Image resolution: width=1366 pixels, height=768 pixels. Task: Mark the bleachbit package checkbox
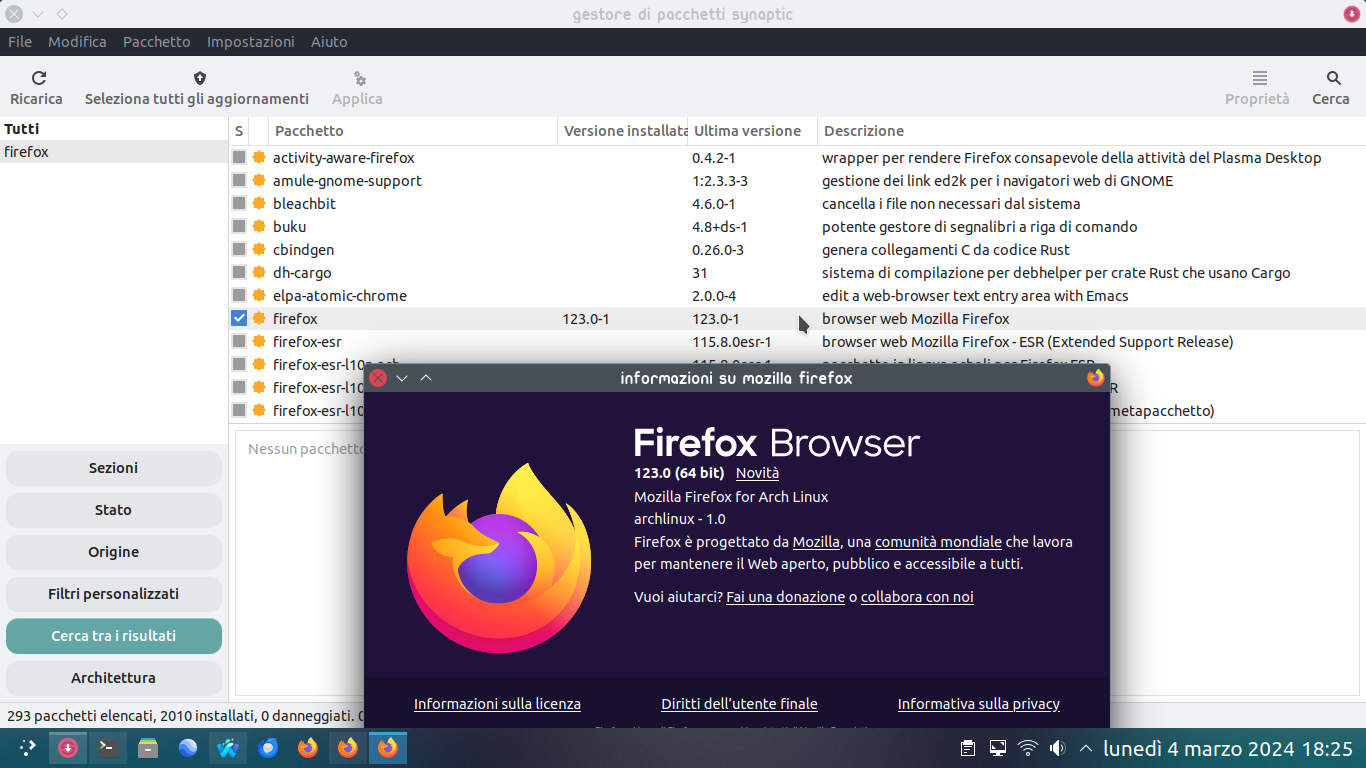239,204
